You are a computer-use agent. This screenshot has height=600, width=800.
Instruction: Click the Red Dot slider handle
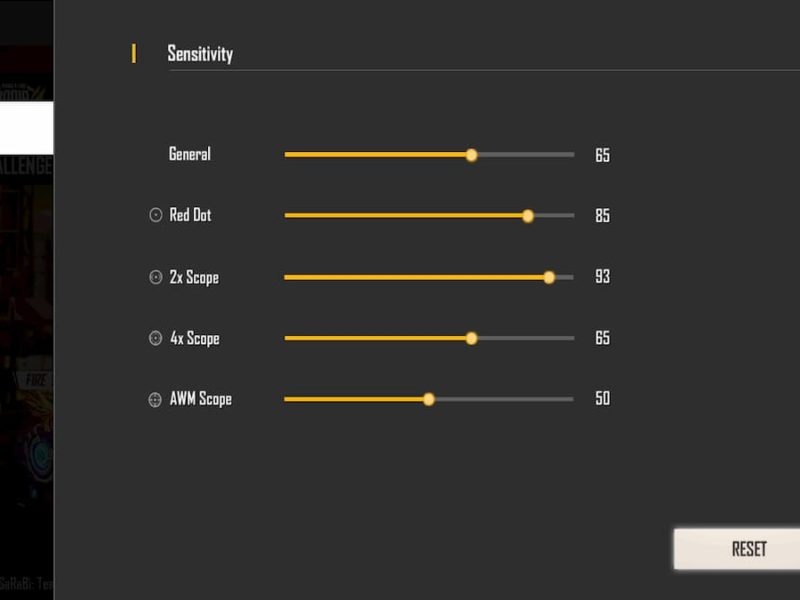[528, 215]
